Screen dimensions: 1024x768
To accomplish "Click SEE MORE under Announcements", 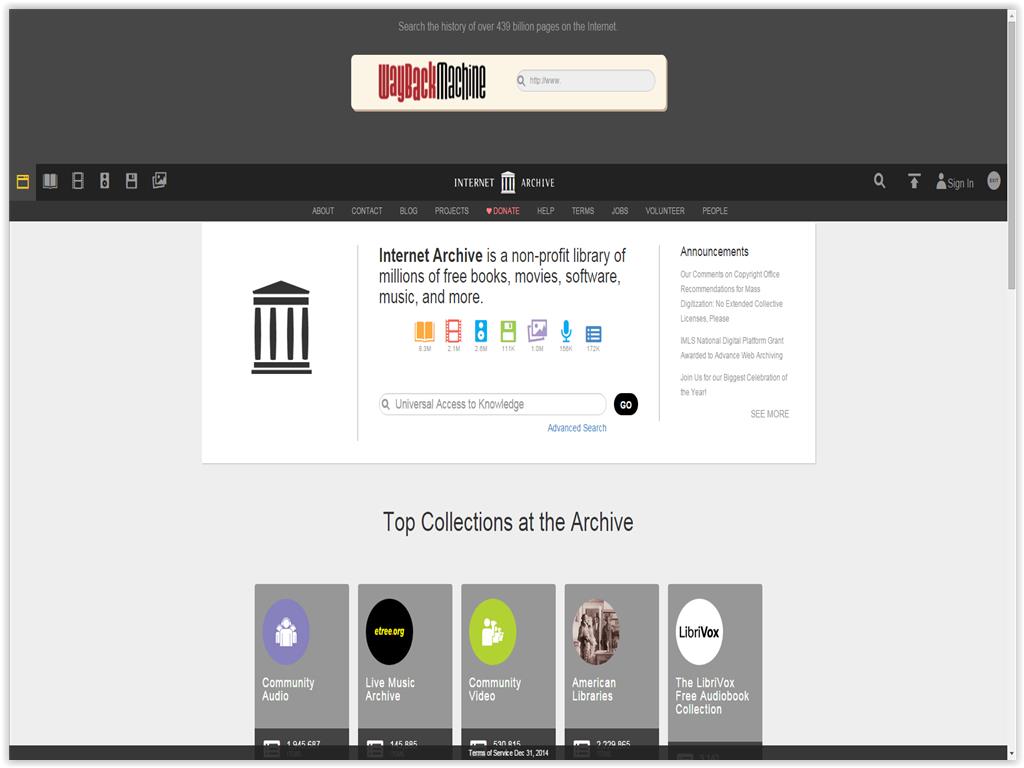I will [x=770, y=414].
